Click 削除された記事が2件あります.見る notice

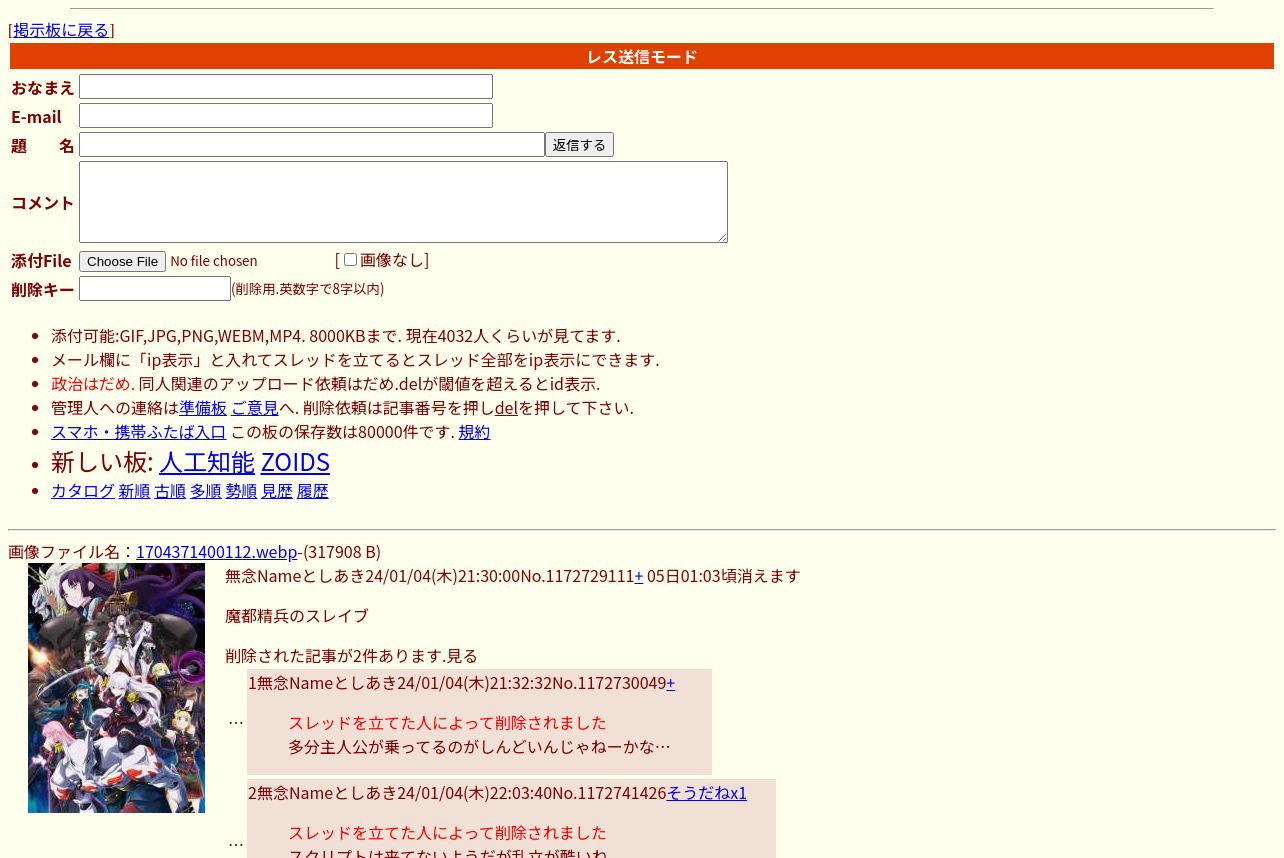(352, 656)
